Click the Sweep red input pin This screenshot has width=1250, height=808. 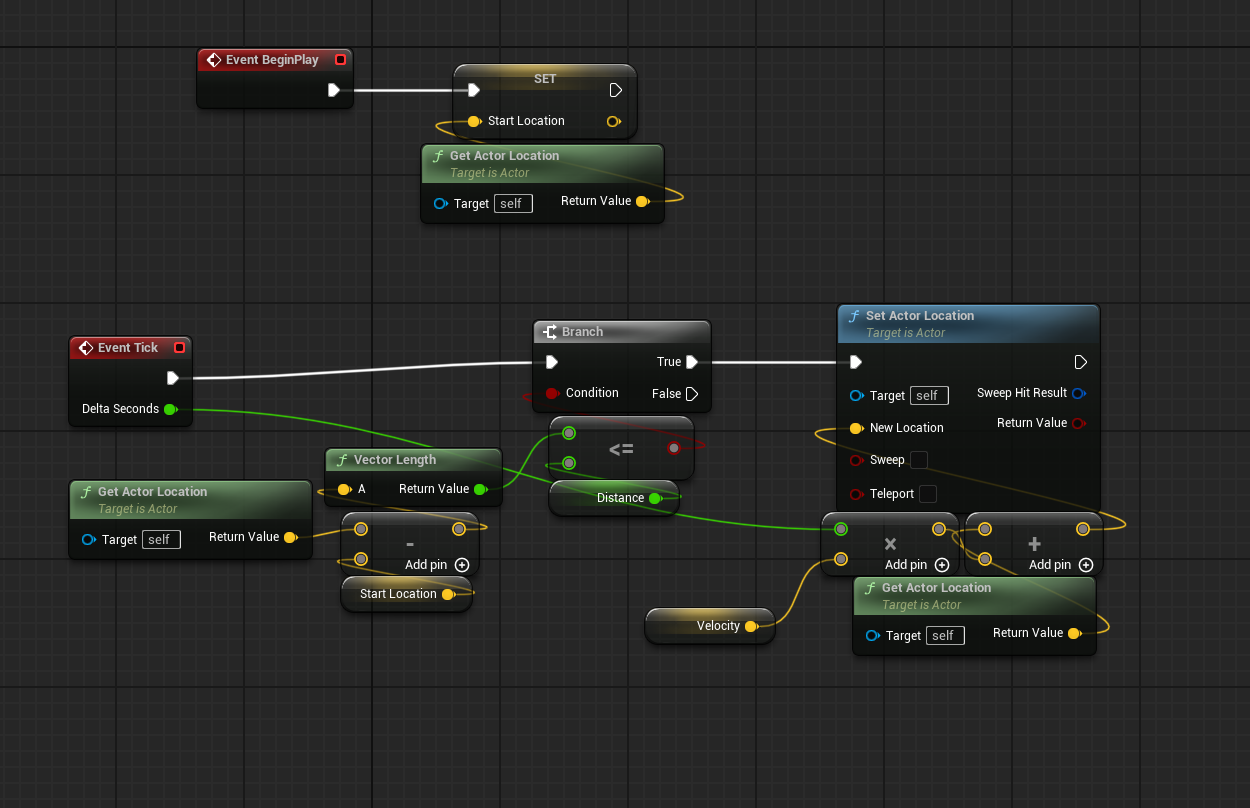[856, 460]
